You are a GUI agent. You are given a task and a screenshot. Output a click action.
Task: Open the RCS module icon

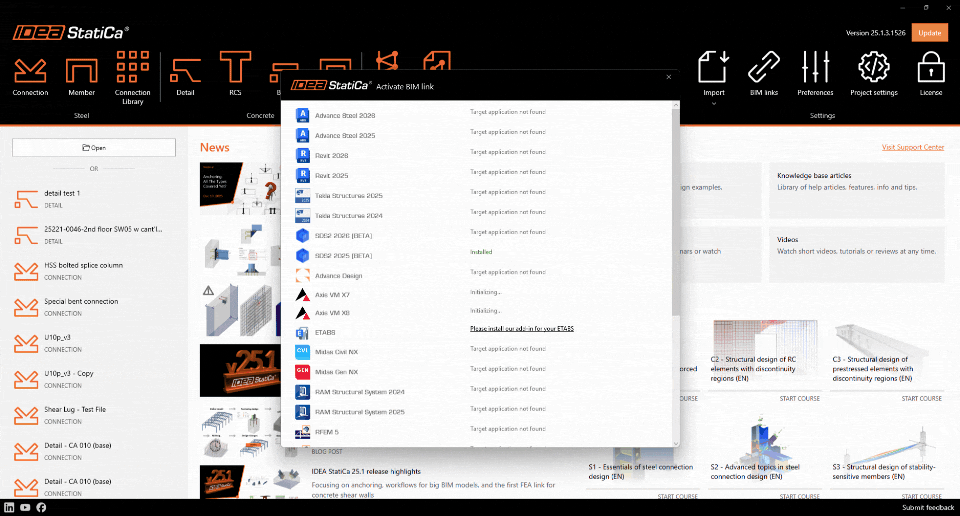pyautogui.click(x=235, y=67)
